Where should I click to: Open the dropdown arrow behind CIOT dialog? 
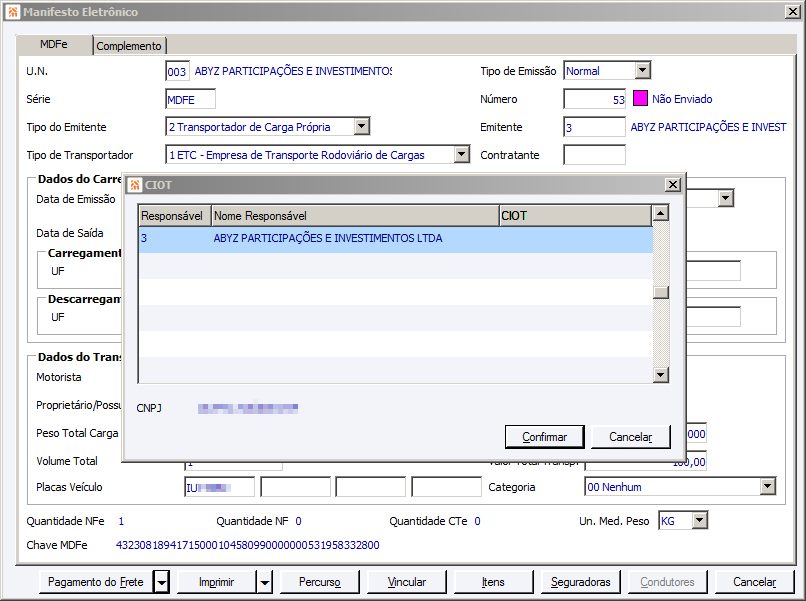(725, 198)
